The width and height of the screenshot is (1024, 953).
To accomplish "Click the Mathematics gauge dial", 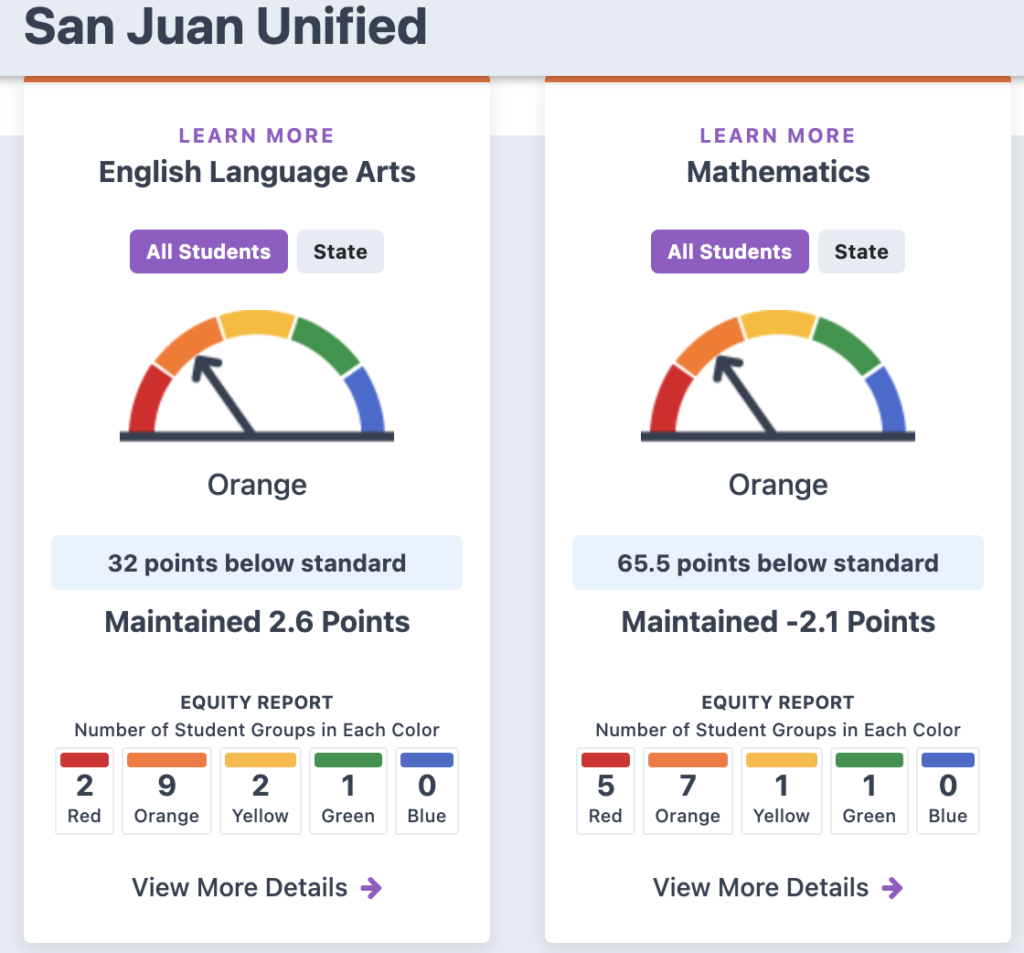I will [778, 376].
